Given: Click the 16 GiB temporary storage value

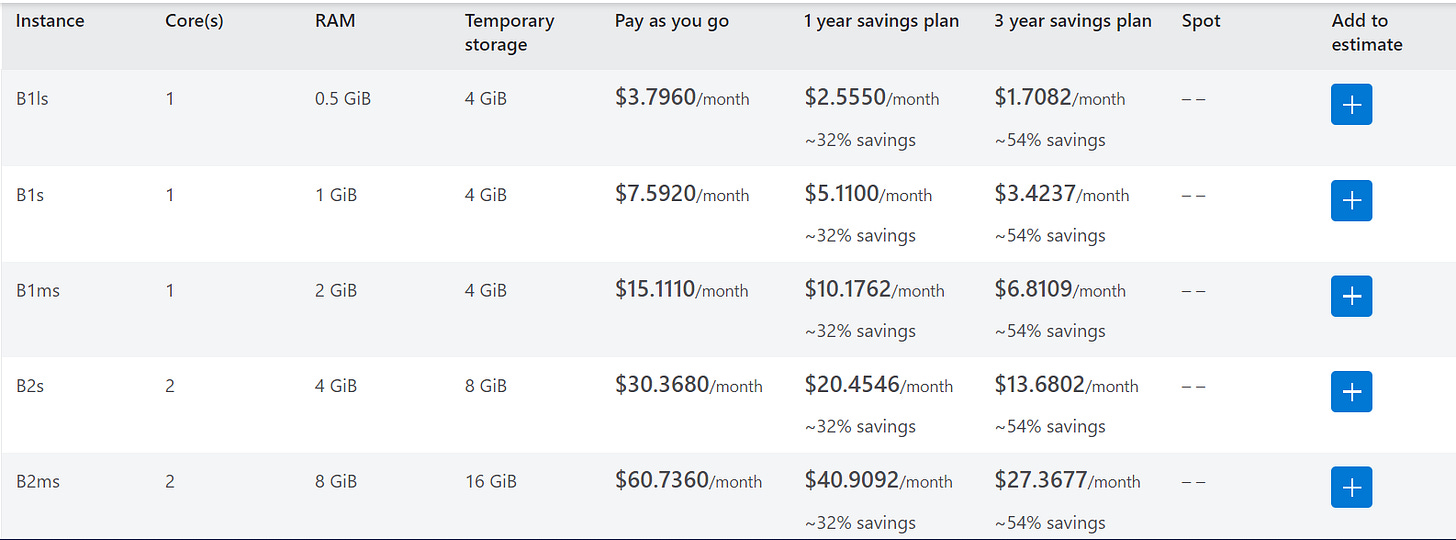Looking at the screenshot, I should point(490,481).
